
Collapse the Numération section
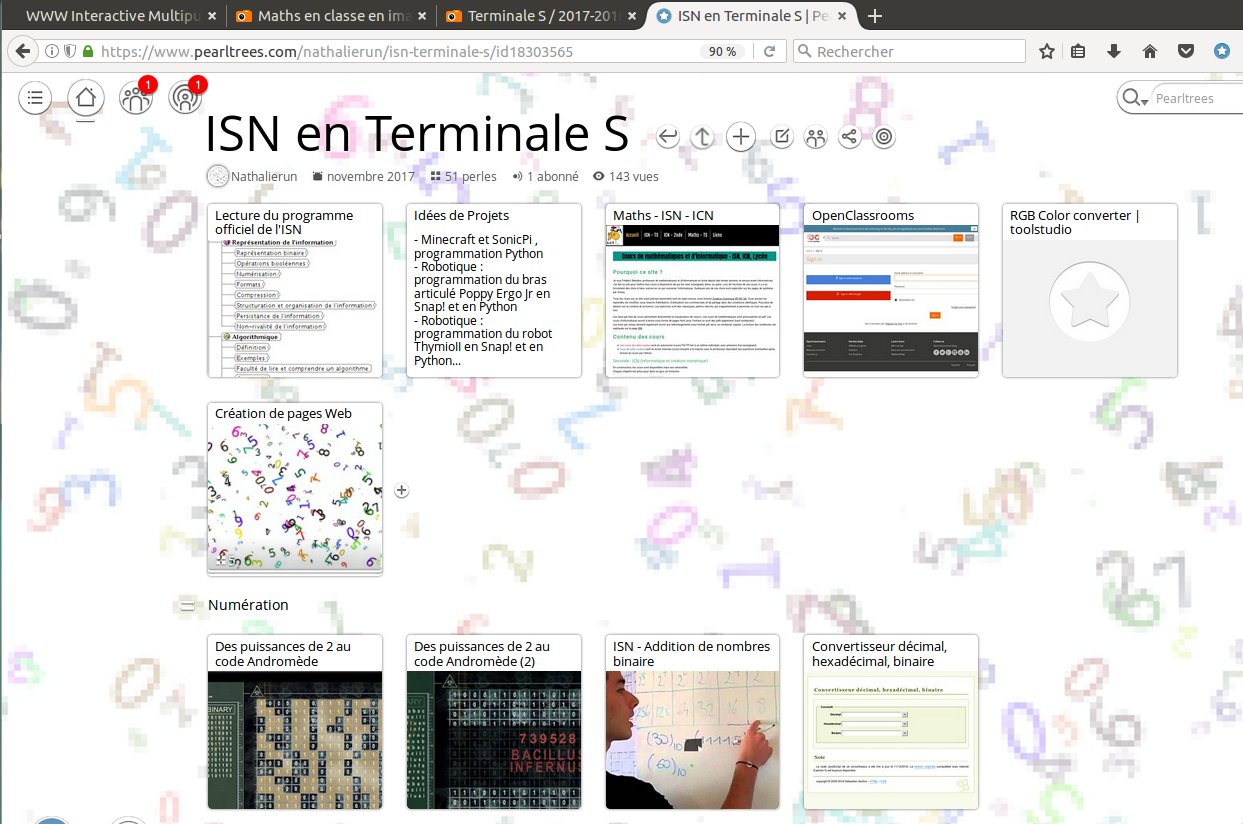(x=187, y=605)
